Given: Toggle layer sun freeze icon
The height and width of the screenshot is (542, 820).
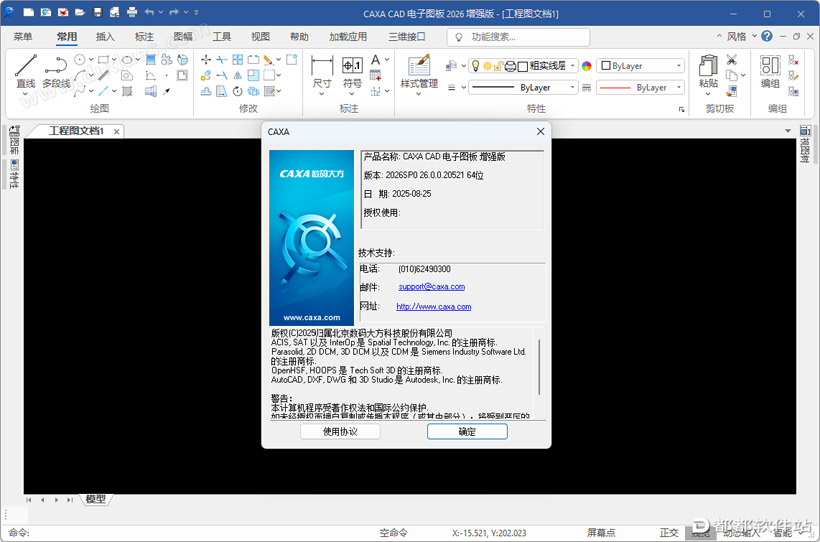Looking at the screenshot, I should coord(487,66).
